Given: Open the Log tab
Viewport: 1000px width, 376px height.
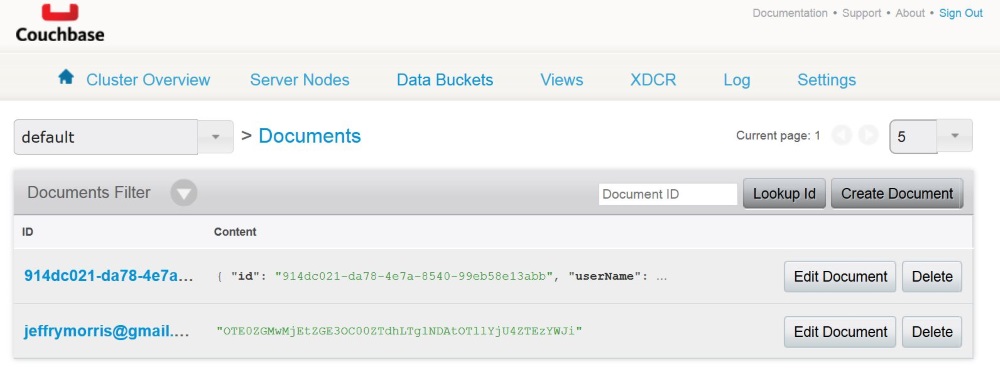Looking at the screenshot, I should [x=737, y=80].
